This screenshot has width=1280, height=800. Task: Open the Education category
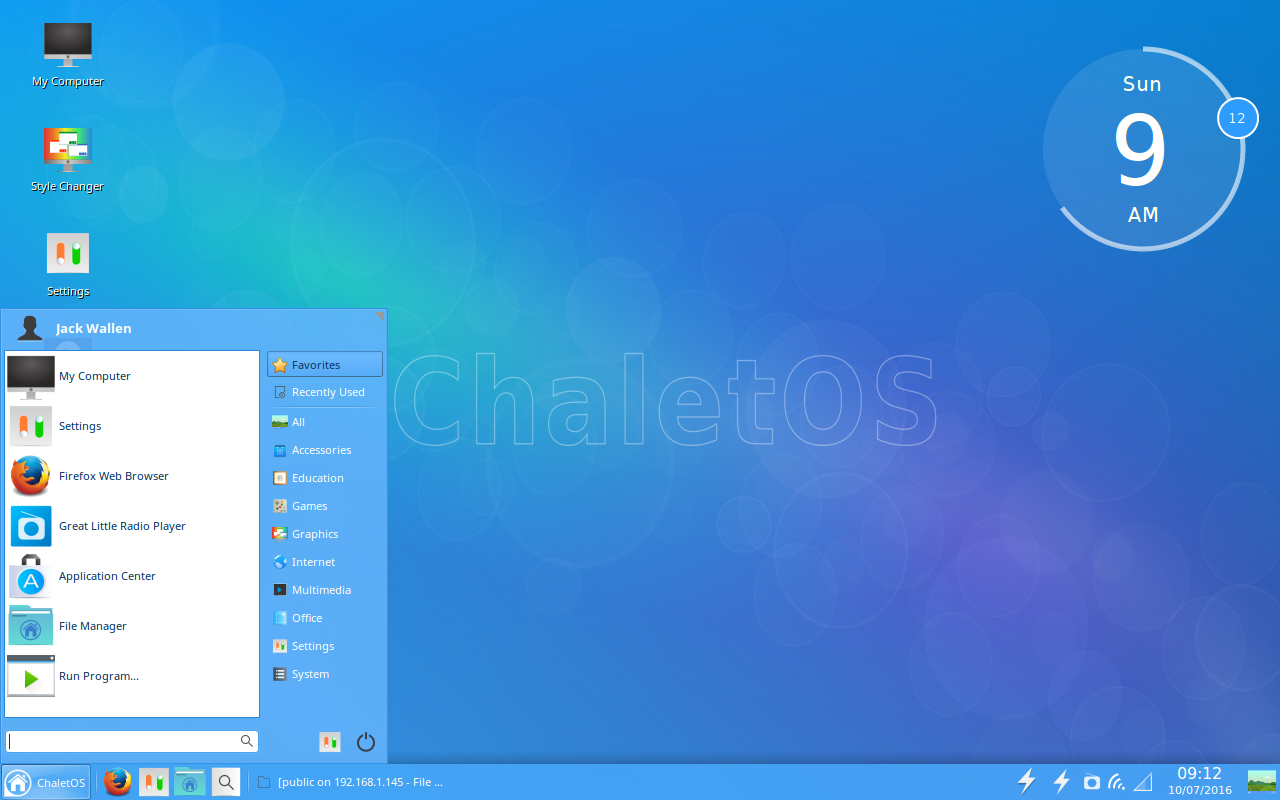[325, 478]
